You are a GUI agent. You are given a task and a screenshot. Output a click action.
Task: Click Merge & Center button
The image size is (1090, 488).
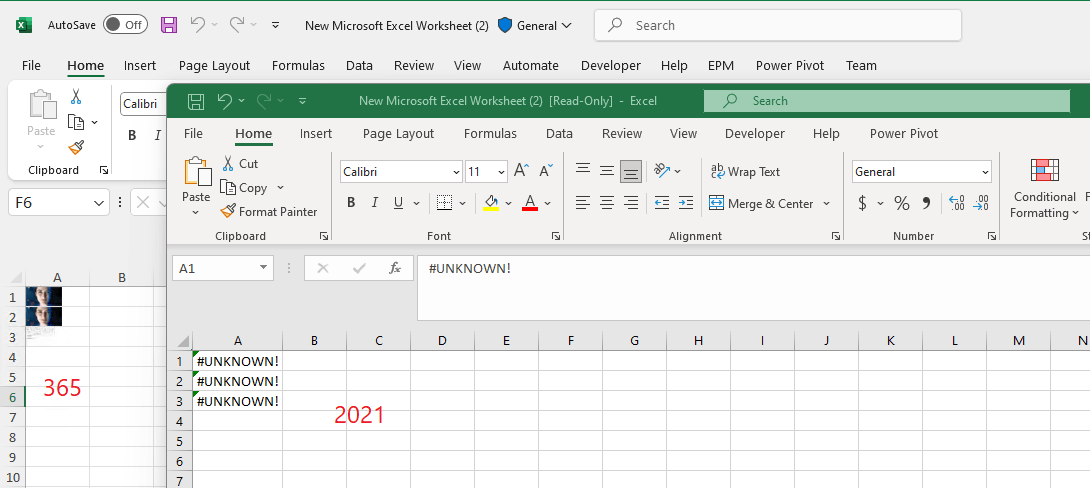pyautogui.click(x=760, y=203)
